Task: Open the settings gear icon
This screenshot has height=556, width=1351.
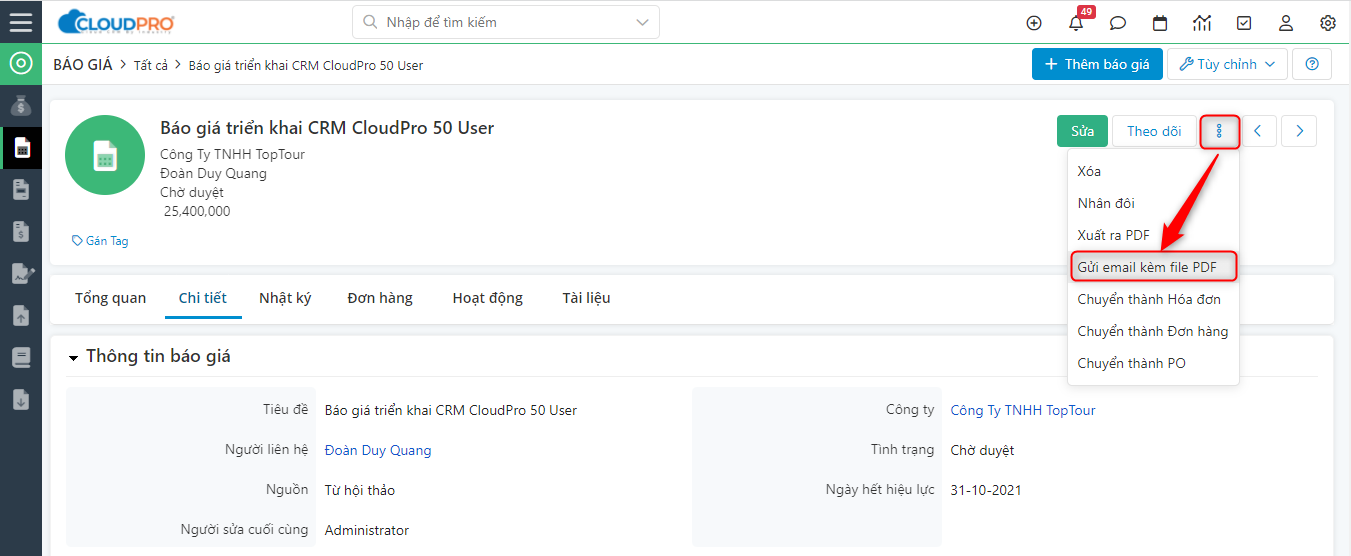Action: point(1328,23)
